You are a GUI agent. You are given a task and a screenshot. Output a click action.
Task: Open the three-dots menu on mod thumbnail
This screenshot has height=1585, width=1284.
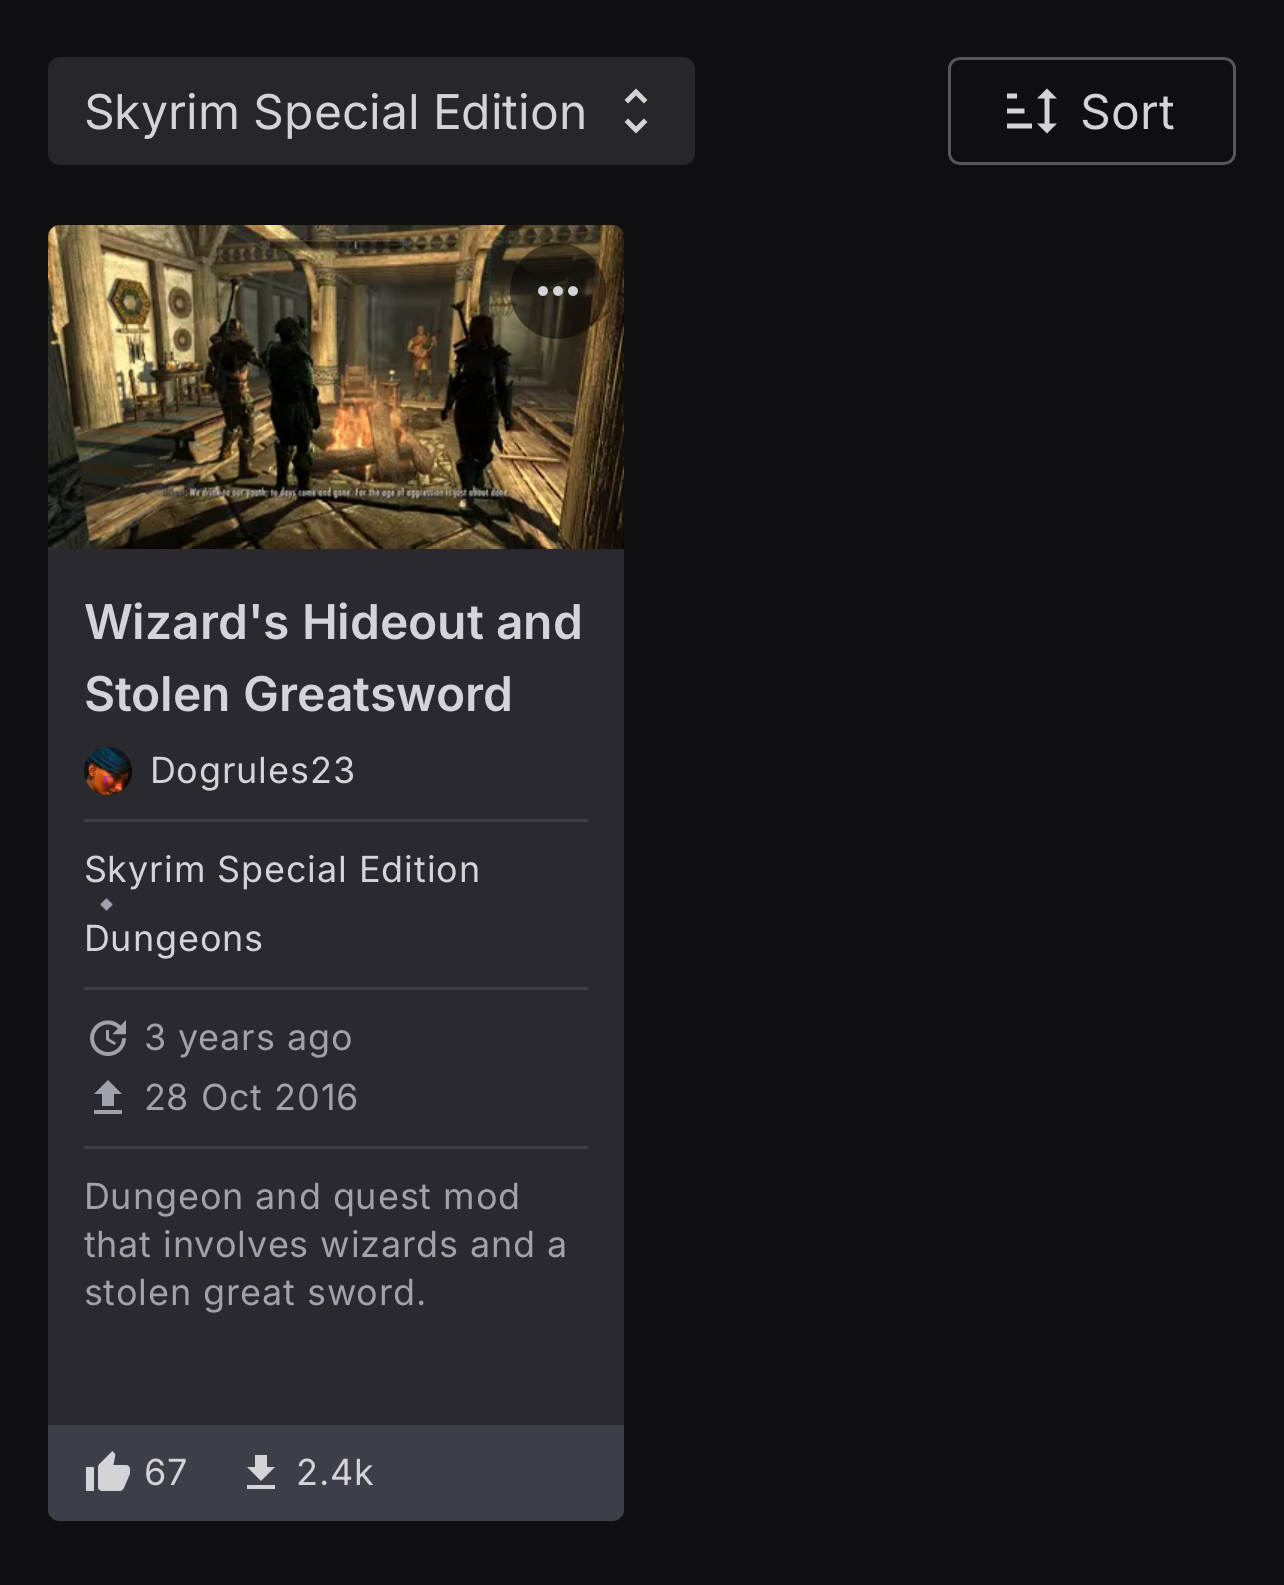(558, 291)
